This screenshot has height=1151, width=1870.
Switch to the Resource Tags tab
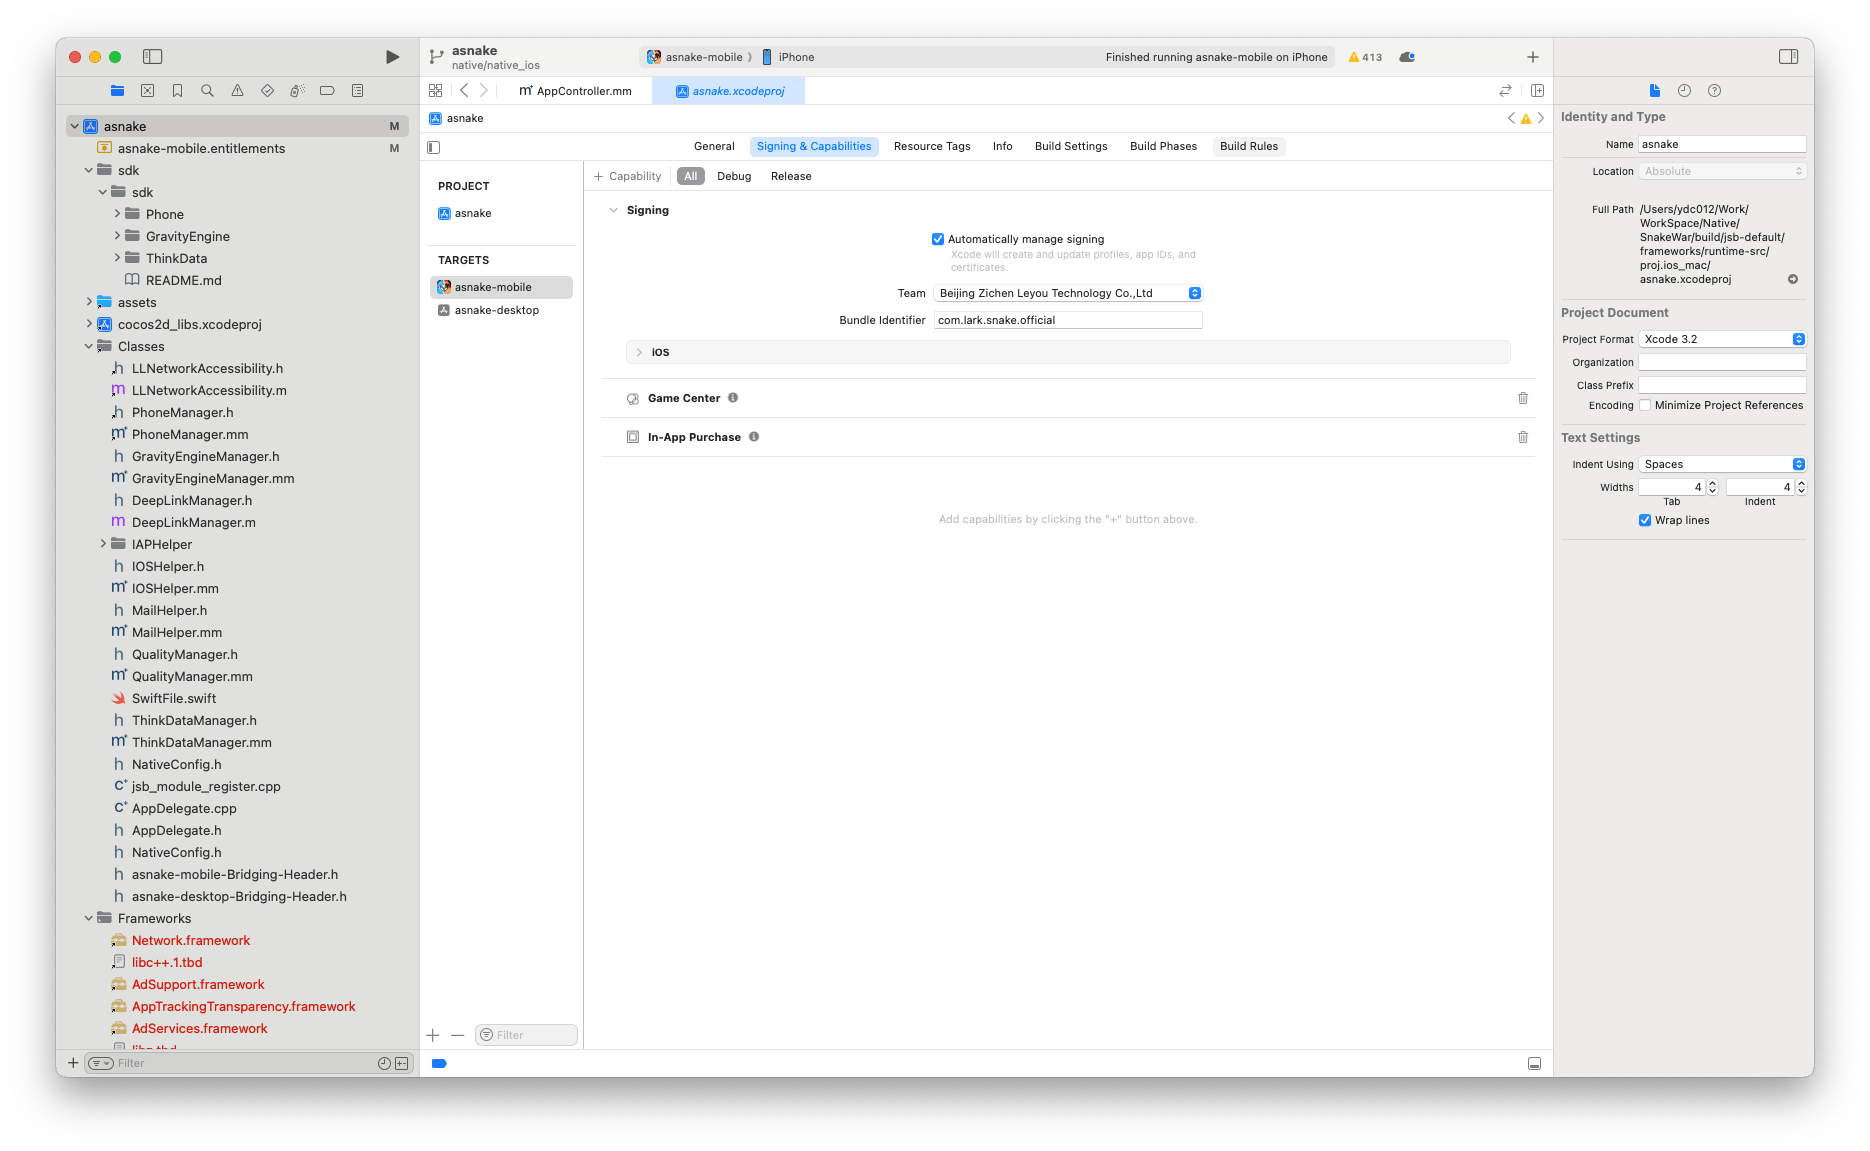pyautogui.click(x=932, y=146)
